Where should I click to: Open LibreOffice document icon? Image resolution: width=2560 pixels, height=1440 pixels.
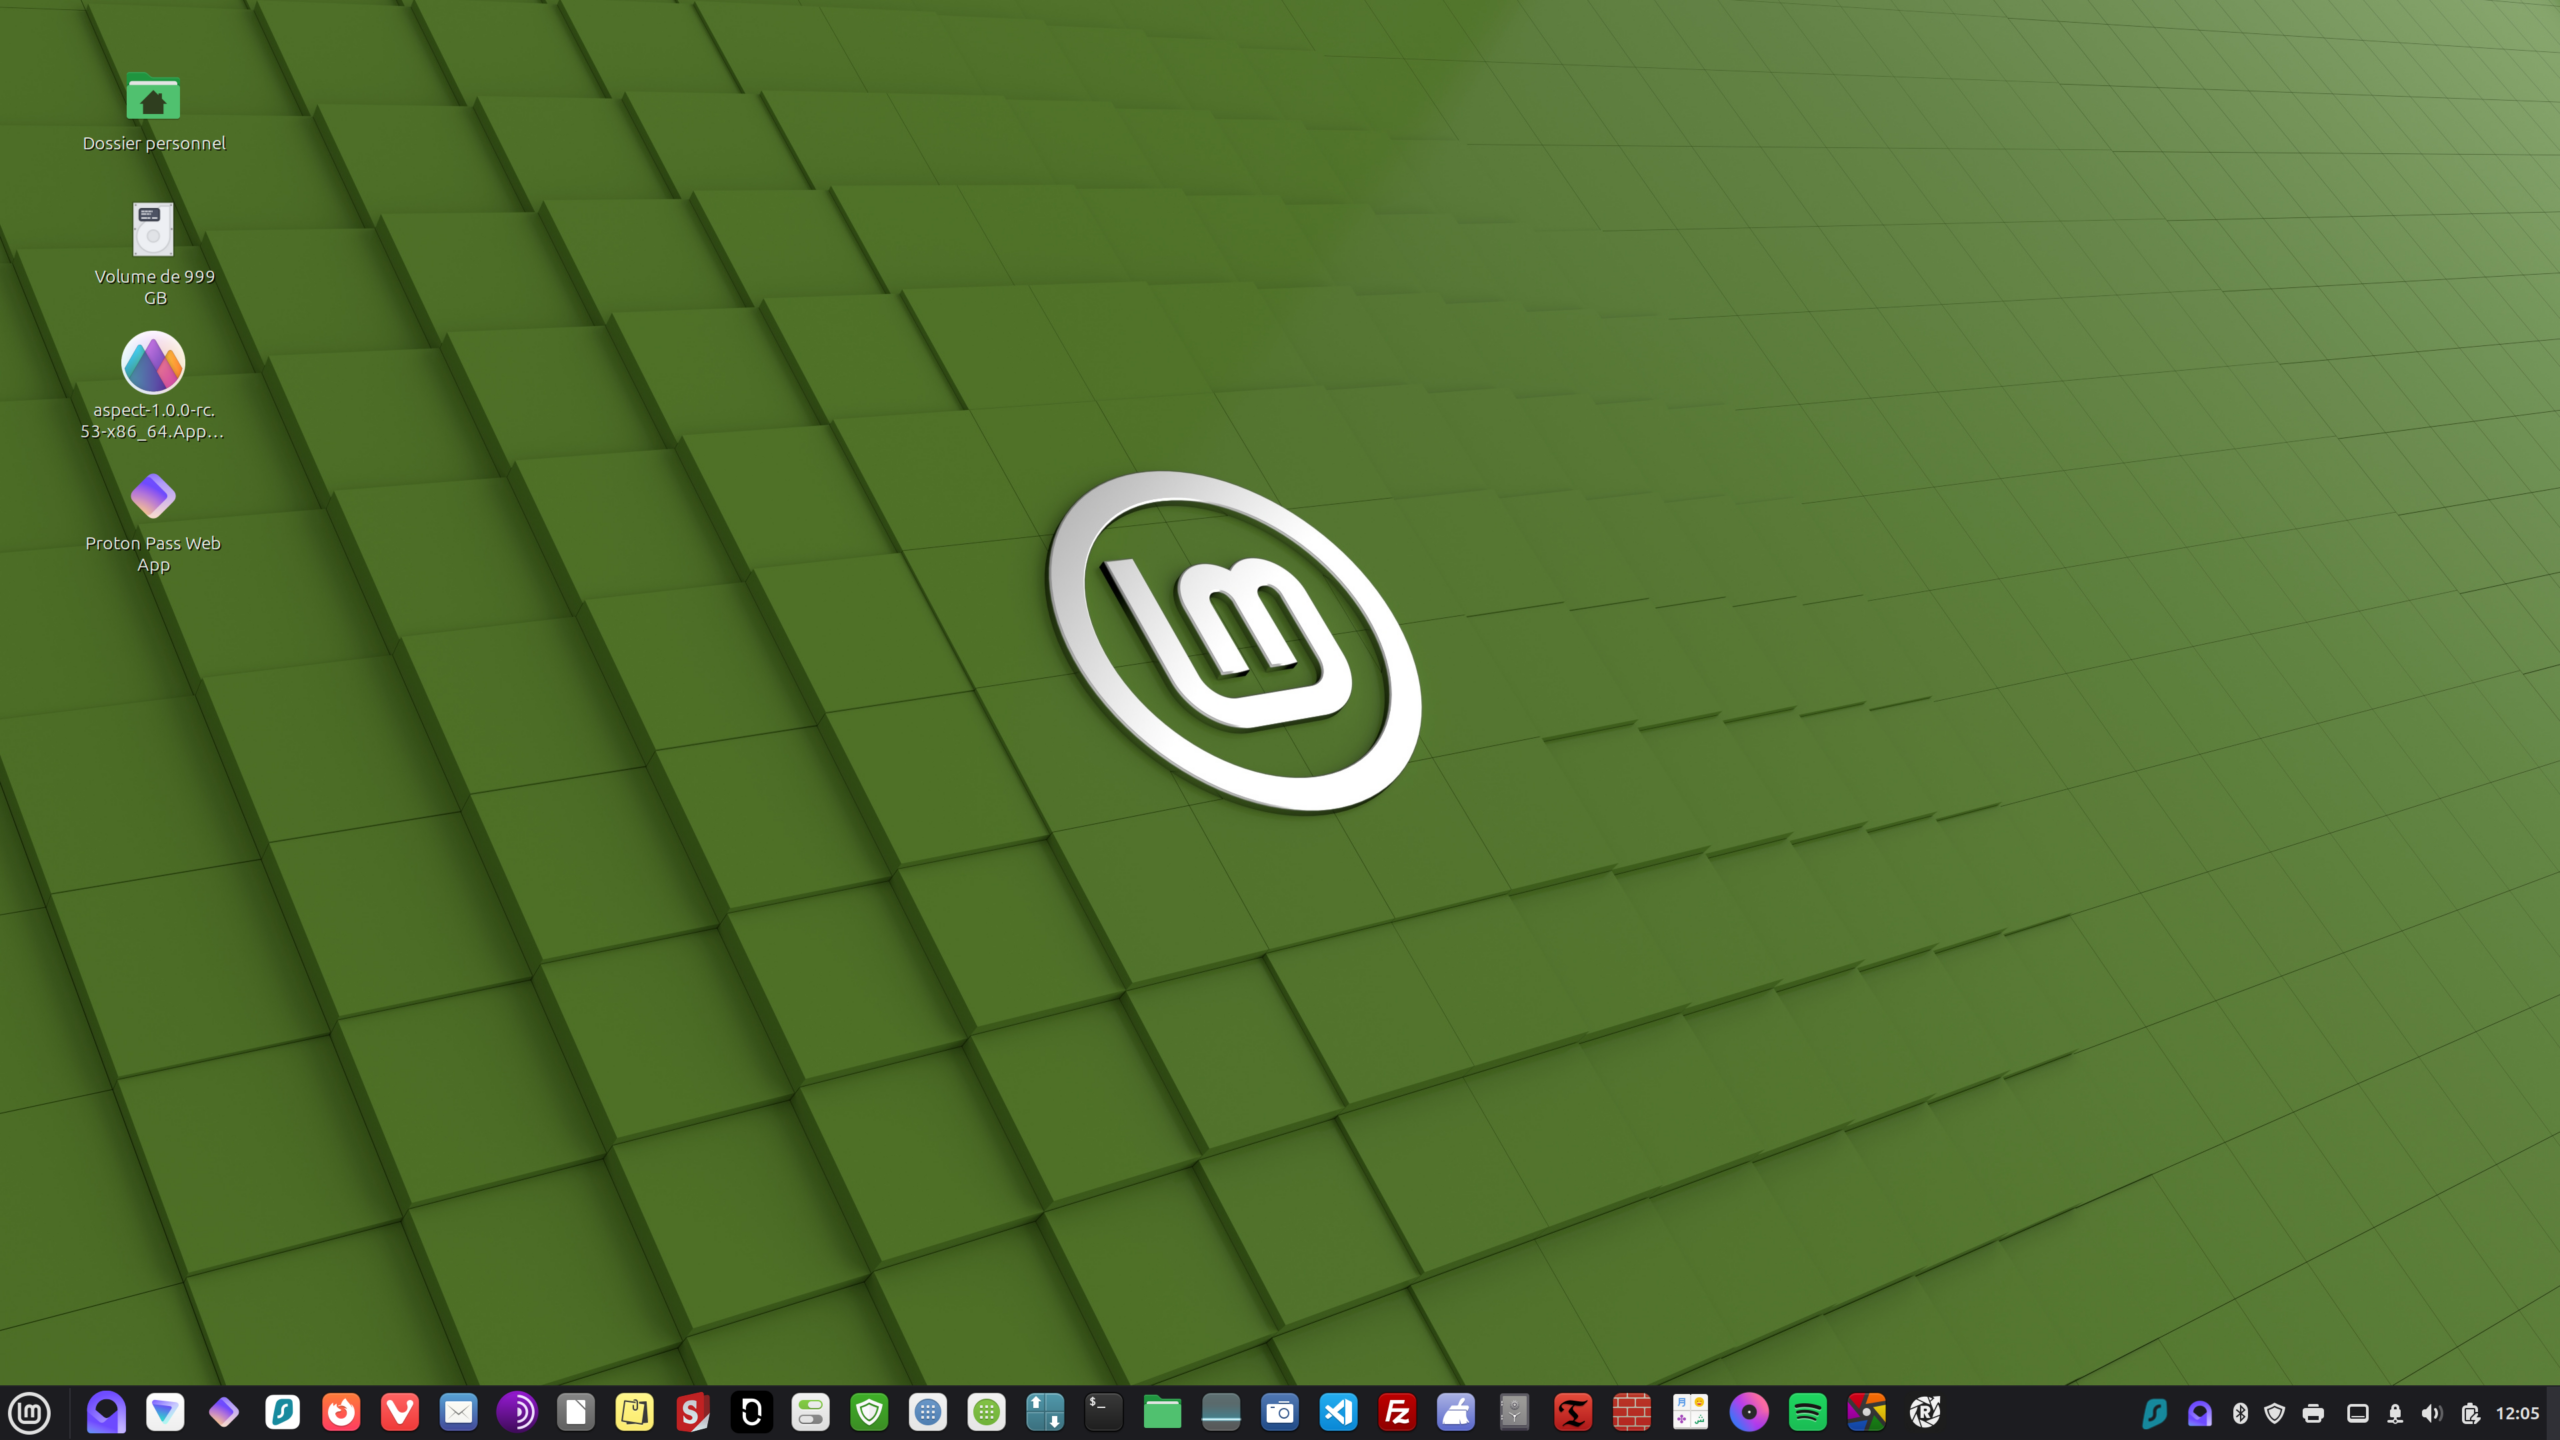point(576,1413)
